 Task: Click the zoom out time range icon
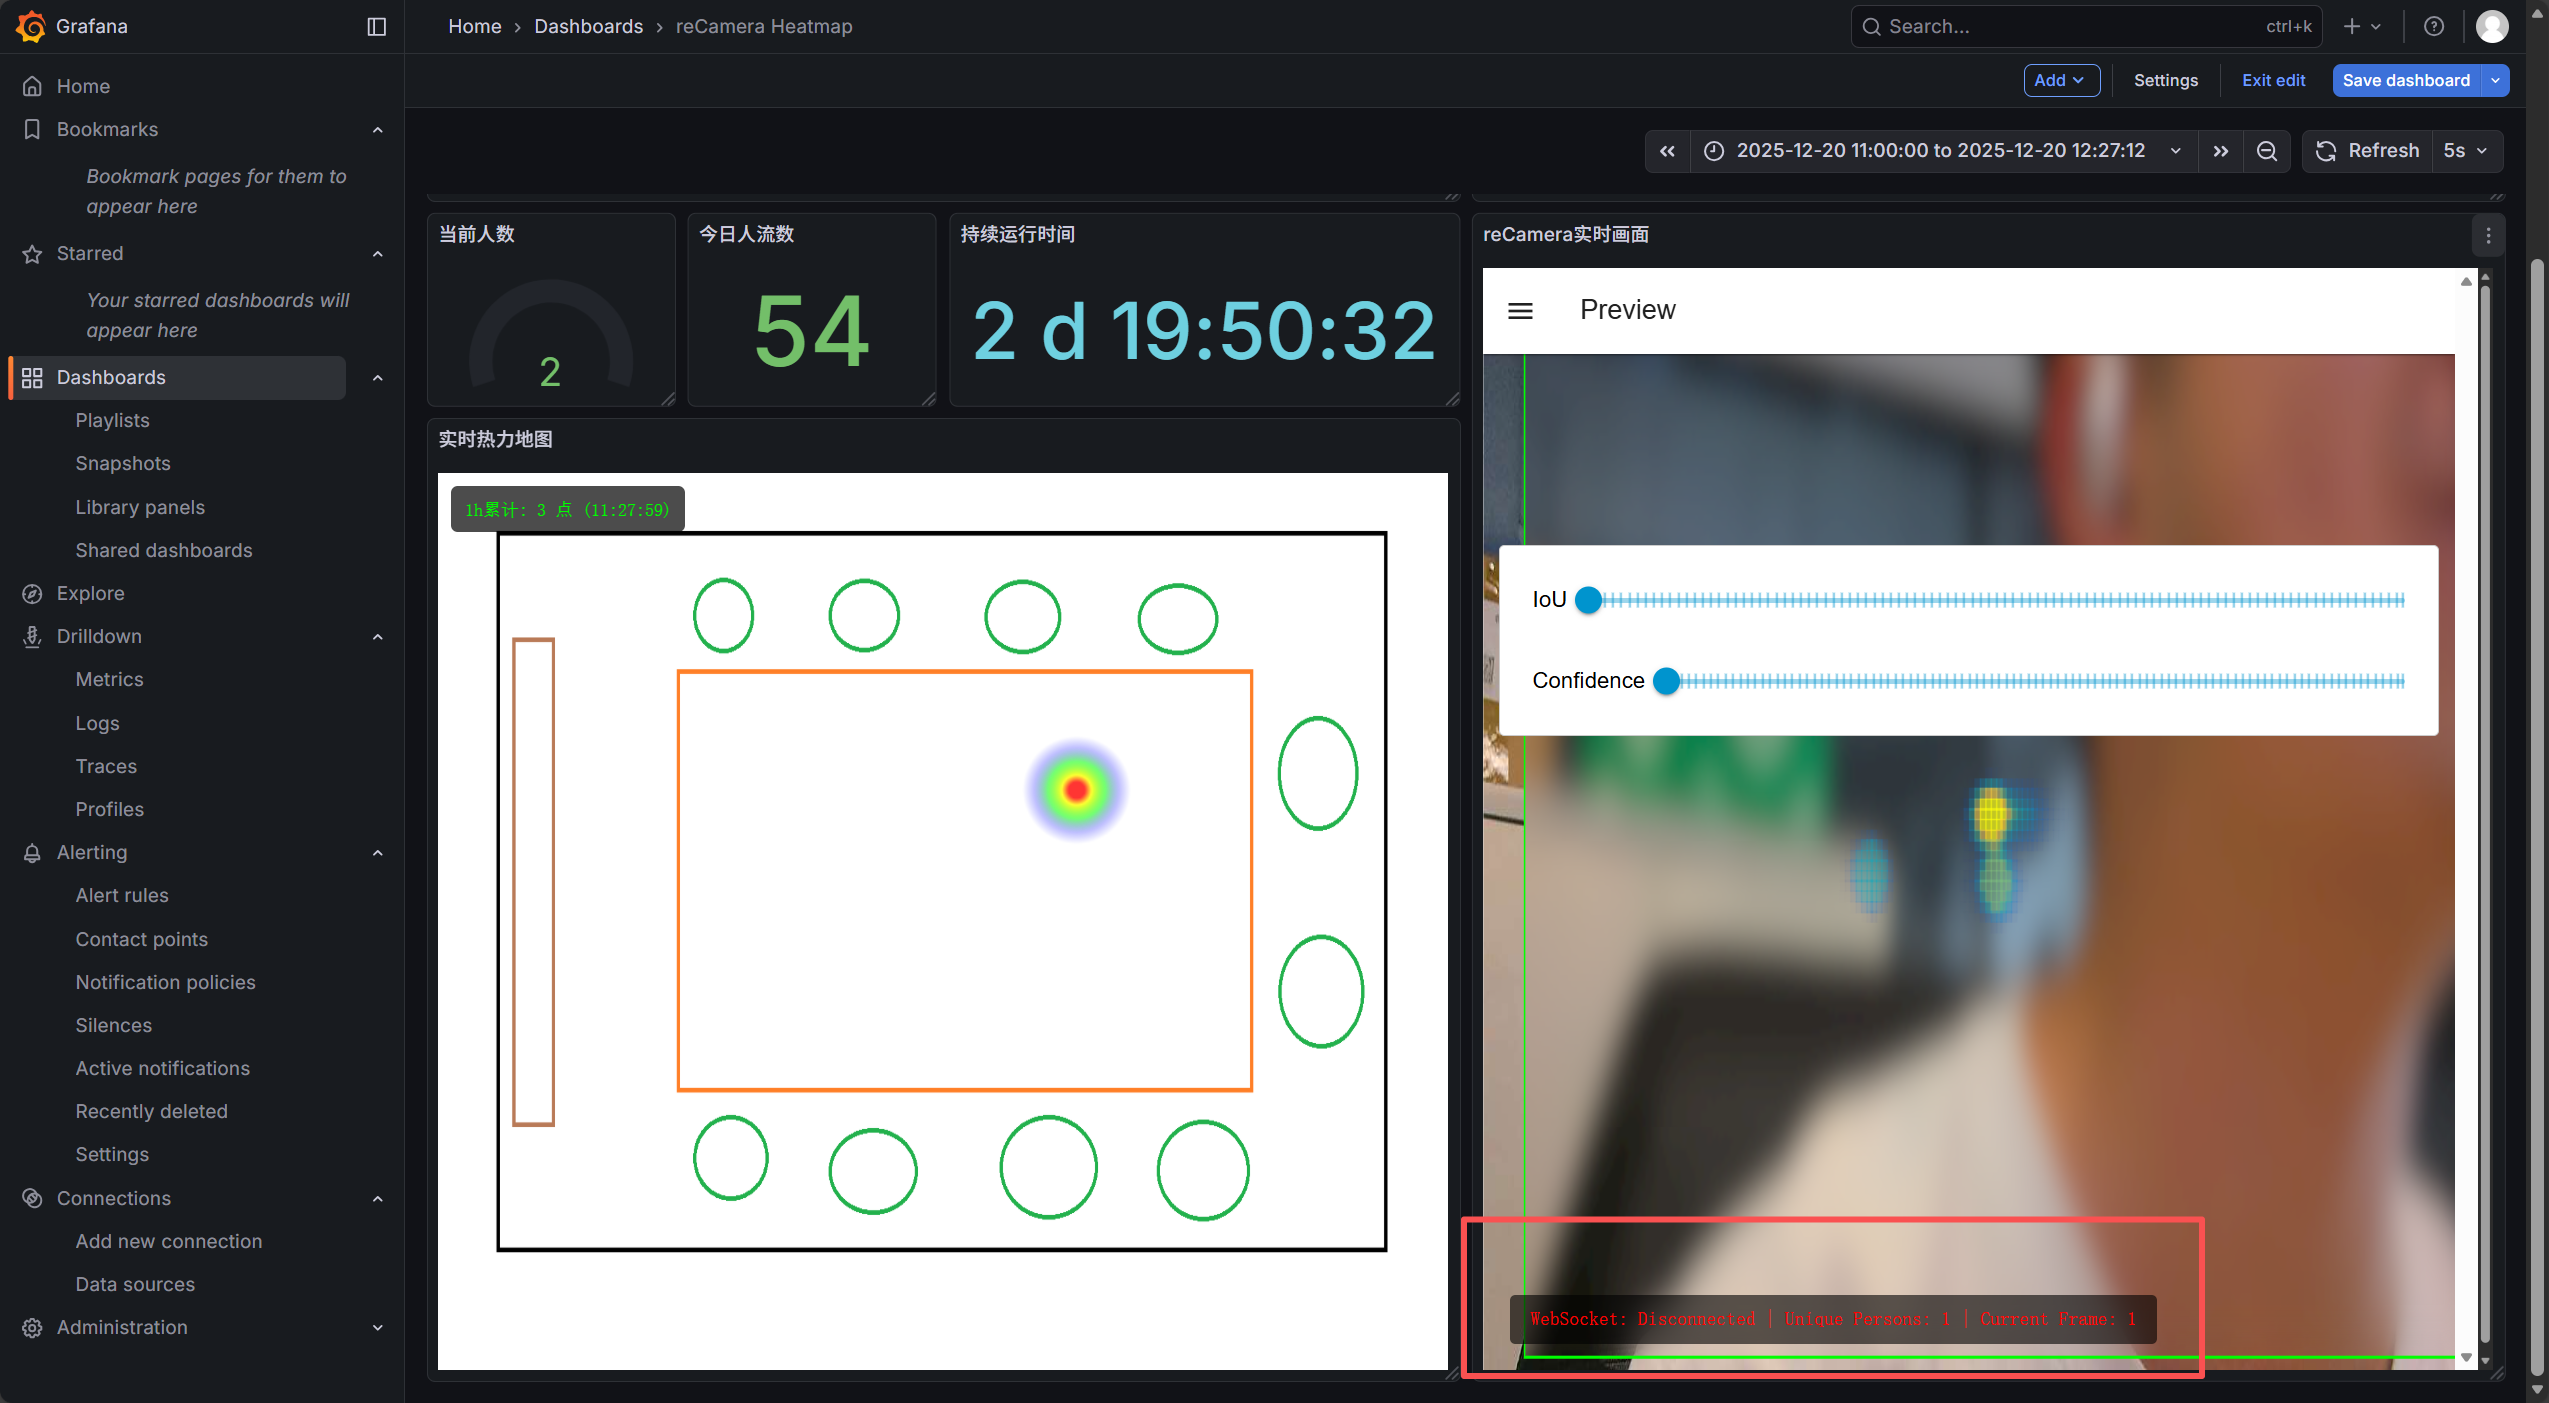(x=2266, y=151)
